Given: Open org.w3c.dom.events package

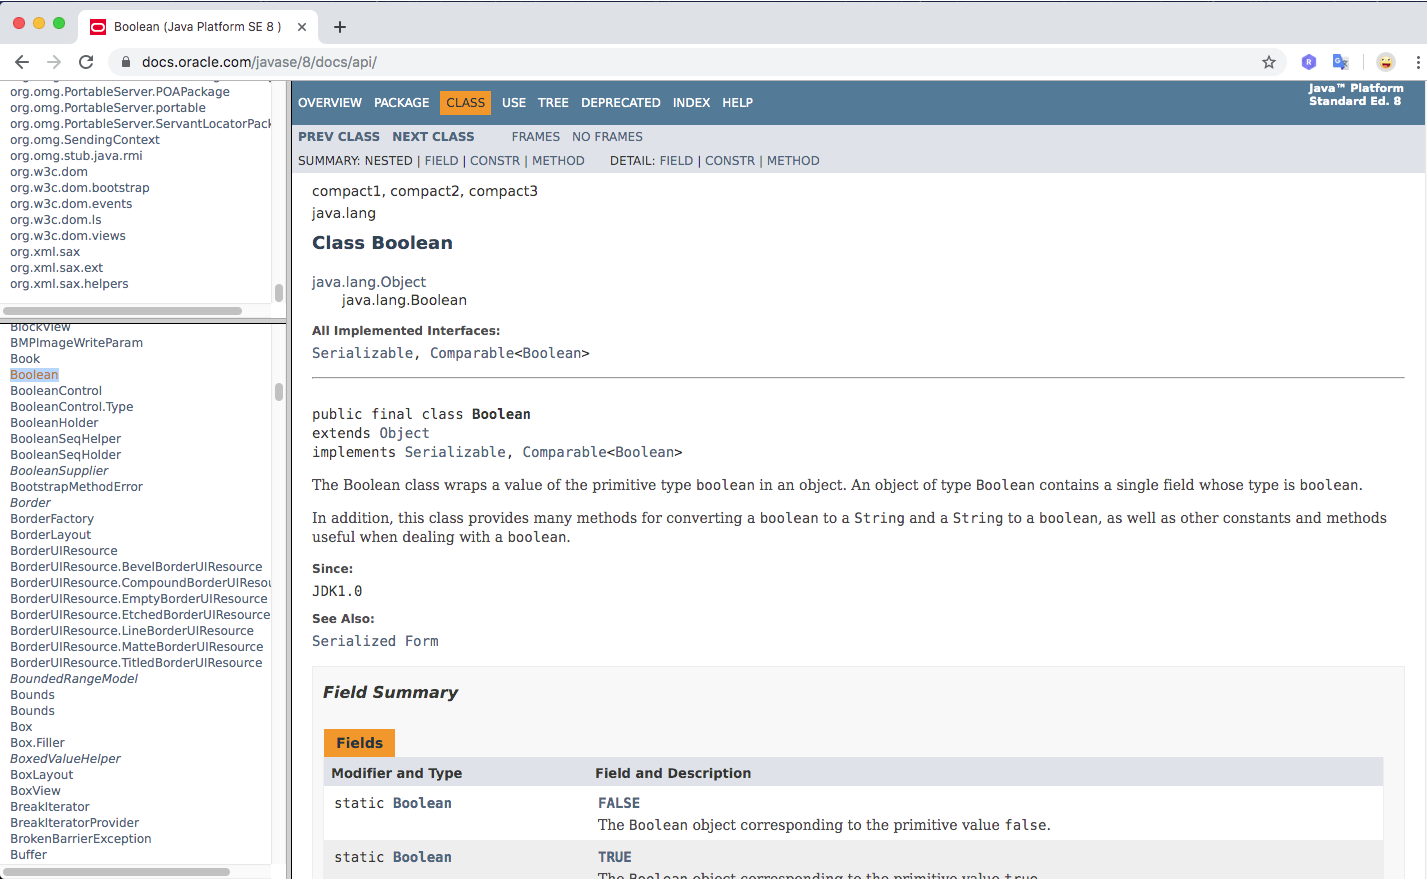Looking at the screenshot, I should click(71, 204).
